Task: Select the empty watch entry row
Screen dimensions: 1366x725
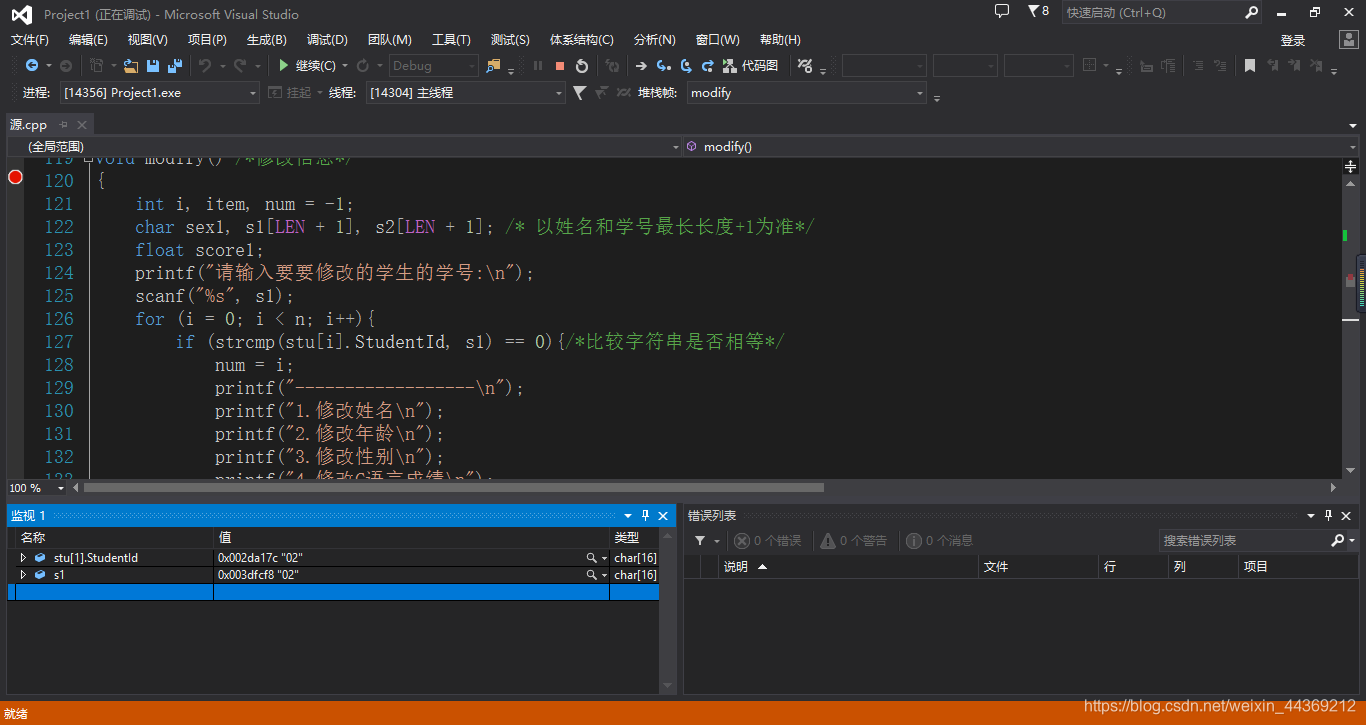Action: point(333,592)
